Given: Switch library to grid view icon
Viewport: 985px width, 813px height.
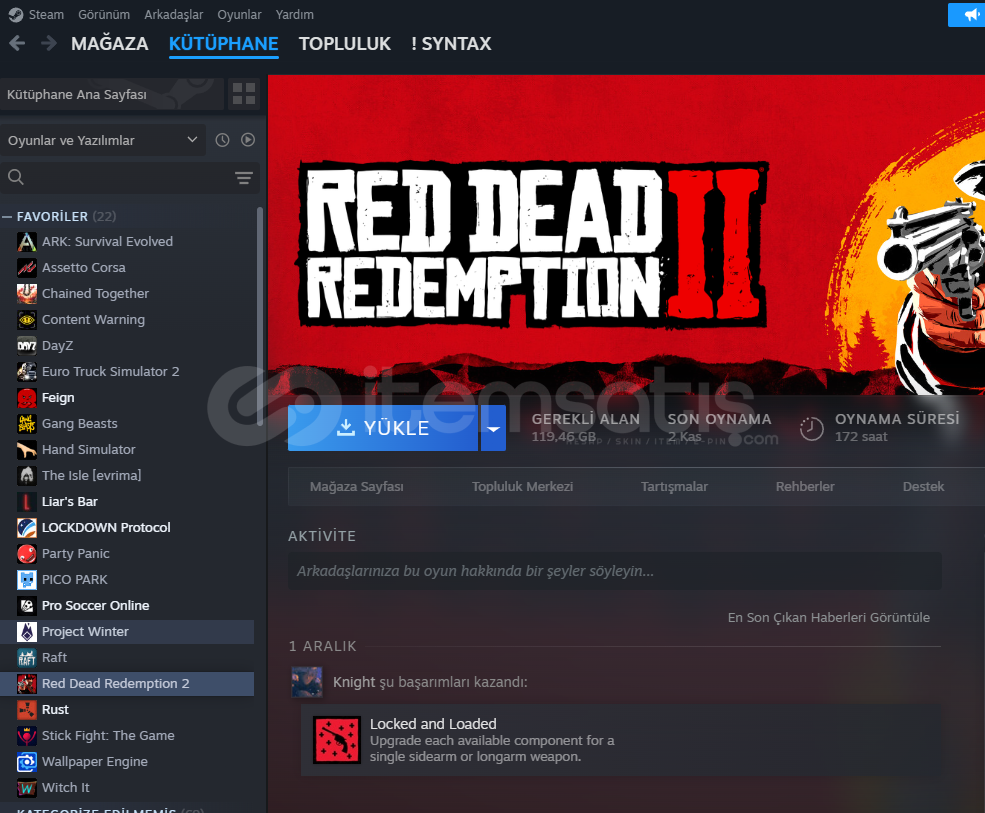Looking at the screenshot, I should [x=244, y=95].
